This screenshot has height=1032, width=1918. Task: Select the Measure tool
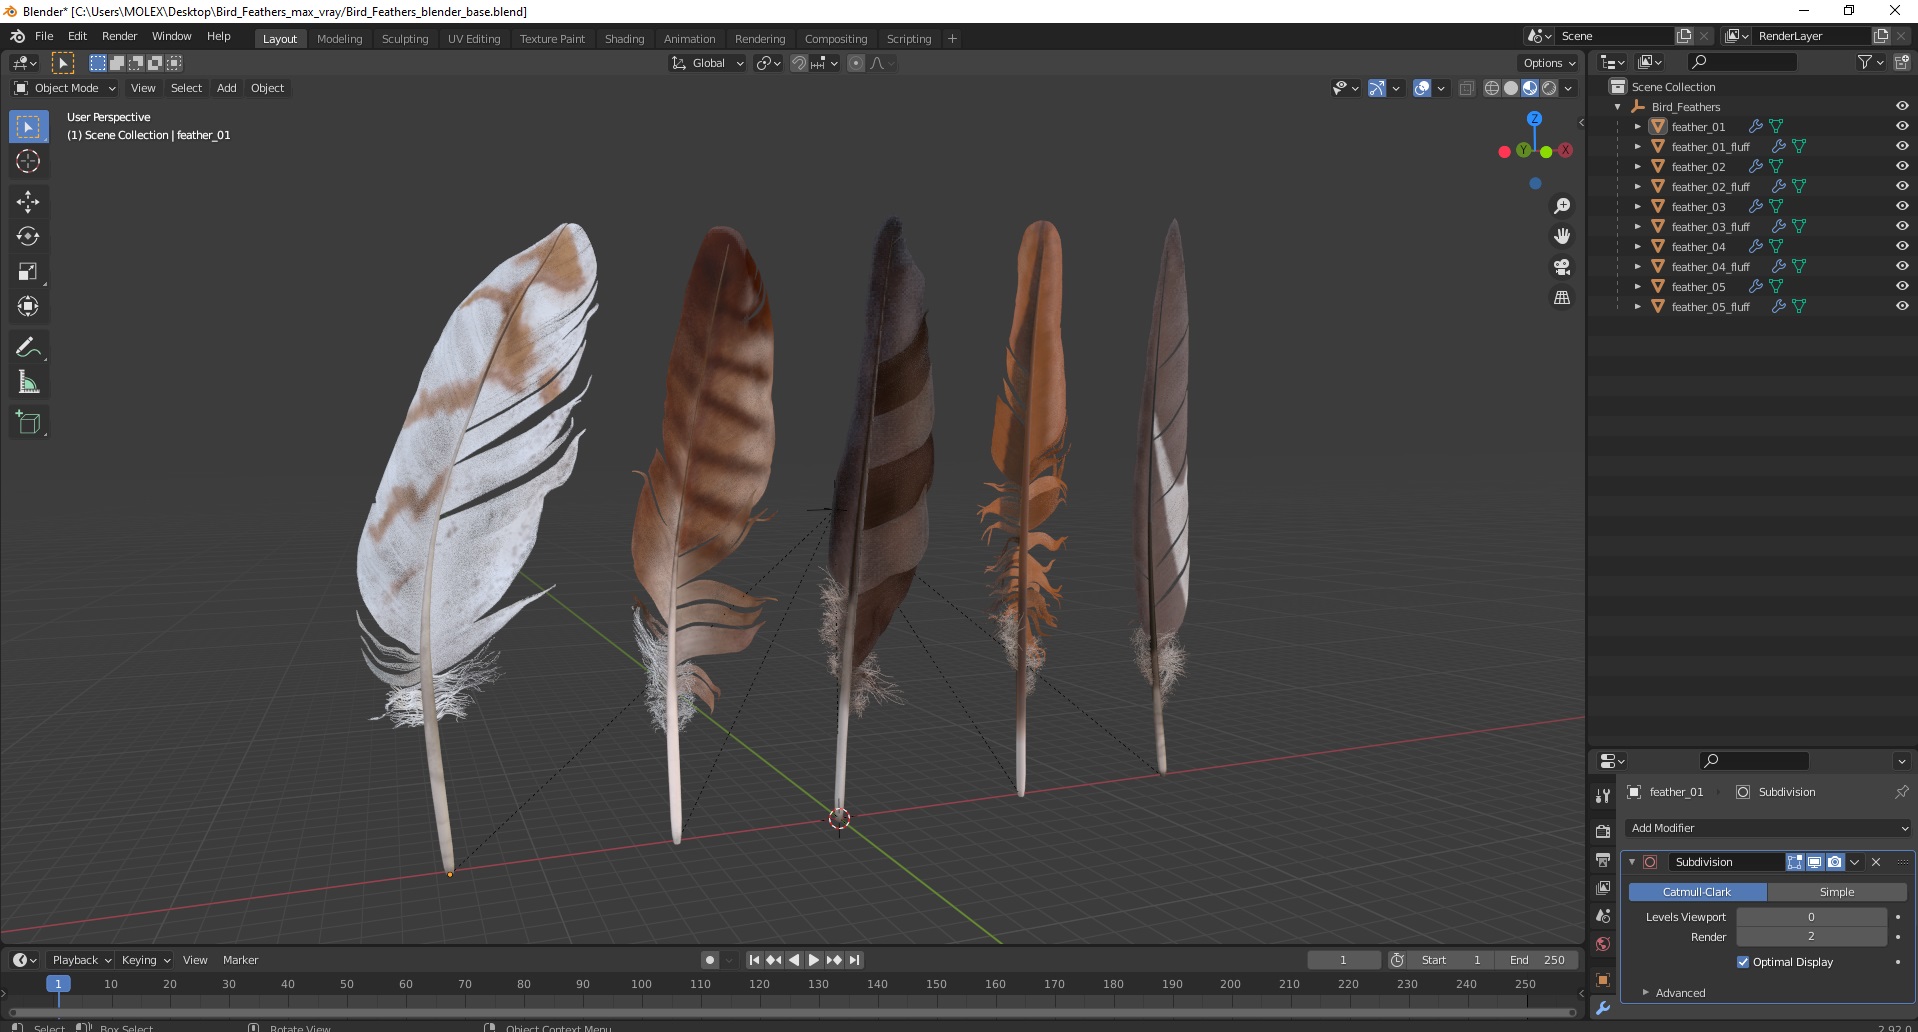pos(28,383)
